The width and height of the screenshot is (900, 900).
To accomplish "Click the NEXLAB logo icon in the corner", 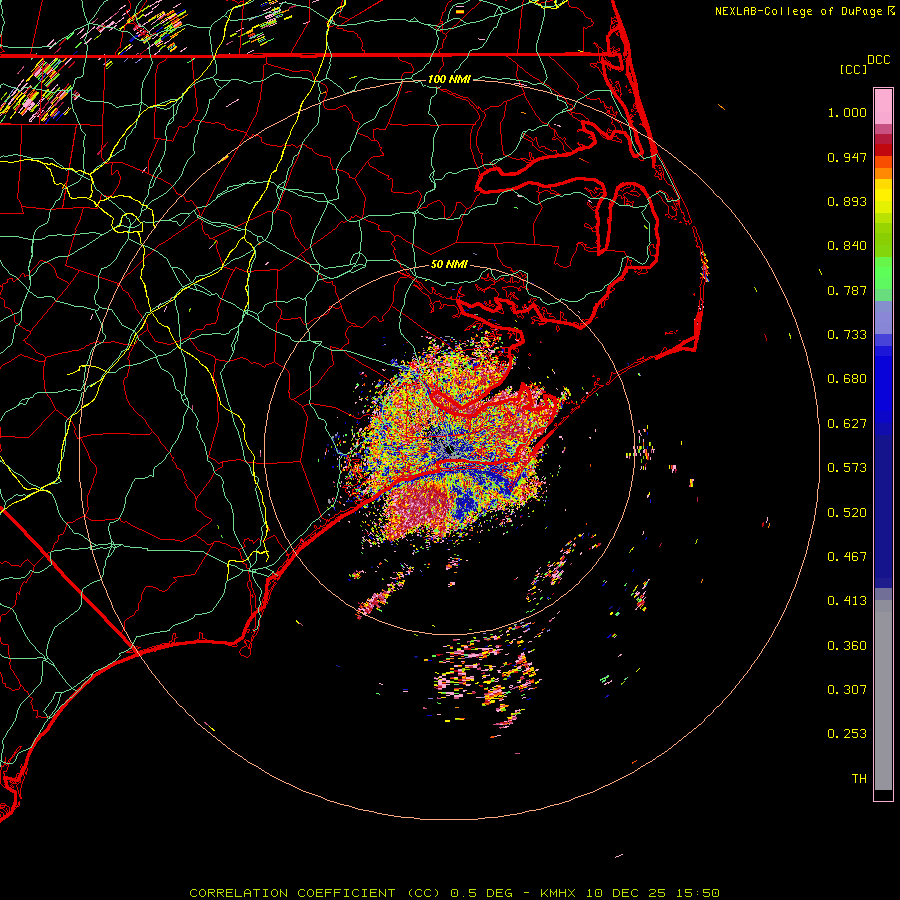I will (891, 11).
